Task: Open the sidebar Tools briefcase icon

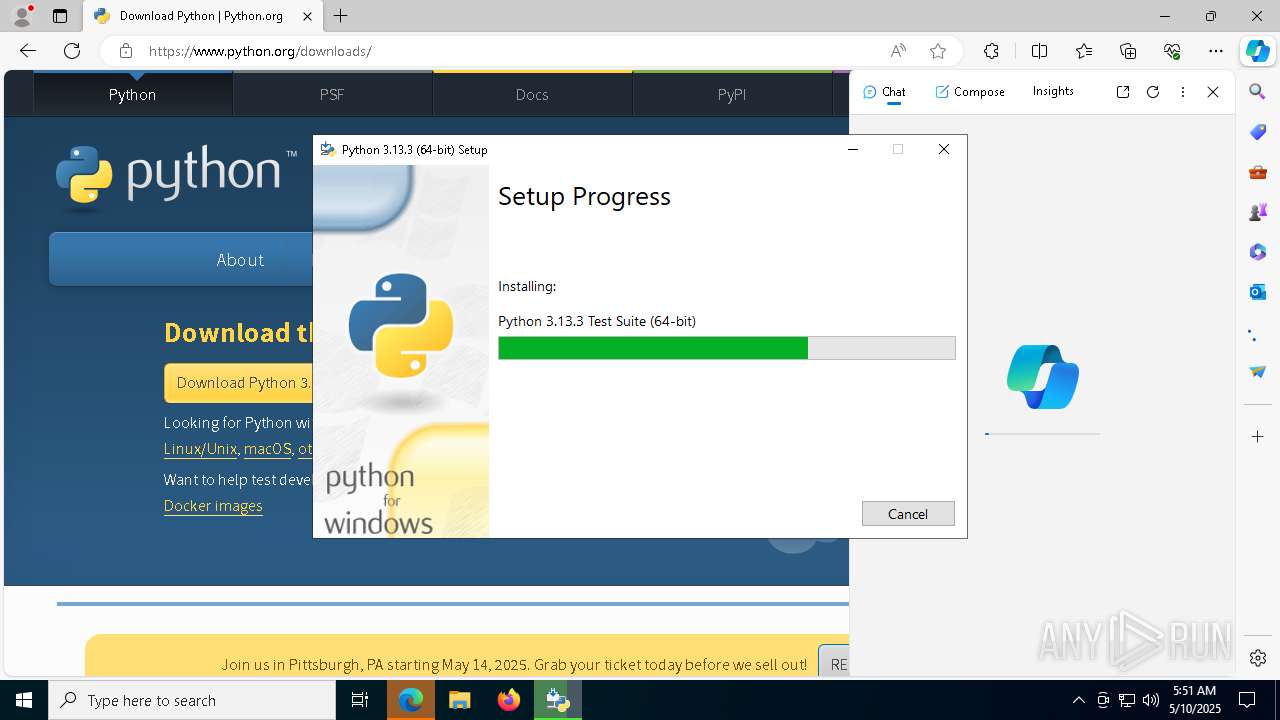Action: pos(1258,172)
